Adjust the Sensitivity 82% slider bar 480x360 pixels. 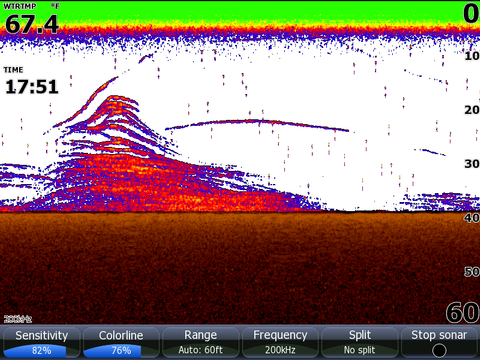pyautogui.click(x=41, y=351)
